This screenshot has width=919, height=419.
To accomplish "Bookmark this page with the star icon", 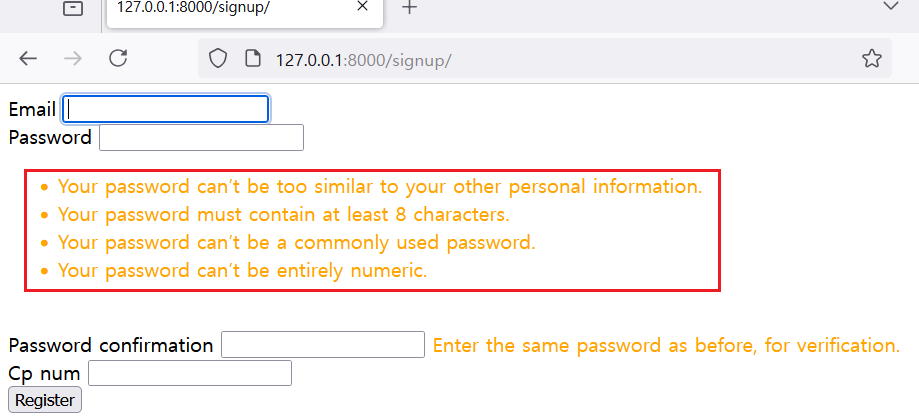I will click(x=871, y=59).
